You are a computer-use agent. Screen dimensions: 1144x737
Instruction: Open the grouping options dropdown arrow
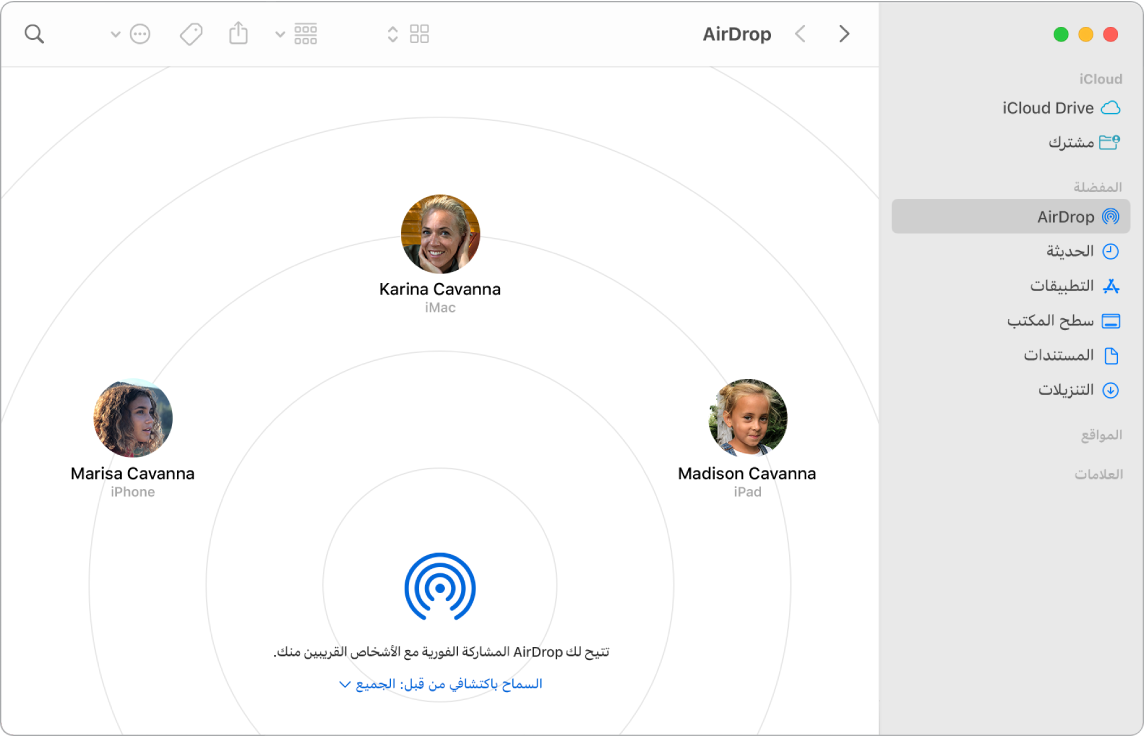pos(279,33)
